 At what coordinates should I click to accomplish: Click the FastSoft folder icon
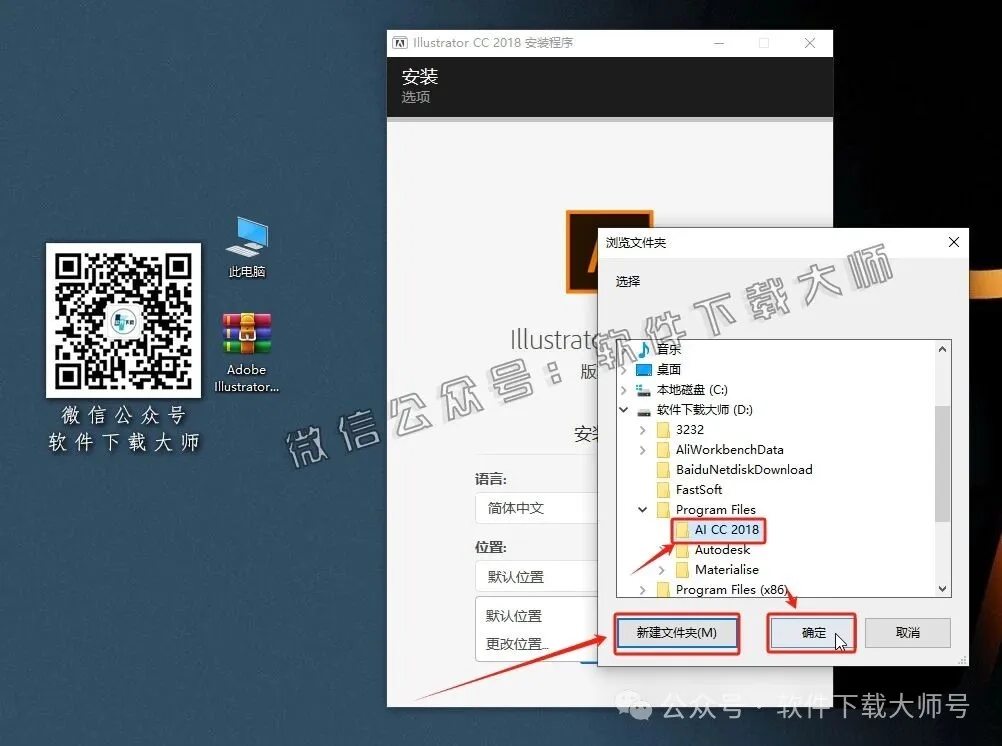(x=664, y=489)
